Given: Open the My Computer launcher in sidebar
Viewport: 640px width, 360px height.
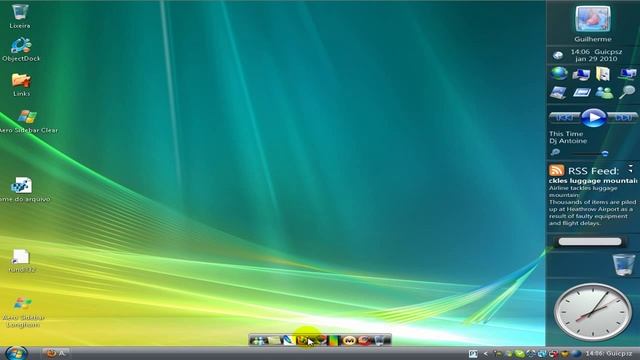Looking at the screenshot, I should (x=581, y=74).
